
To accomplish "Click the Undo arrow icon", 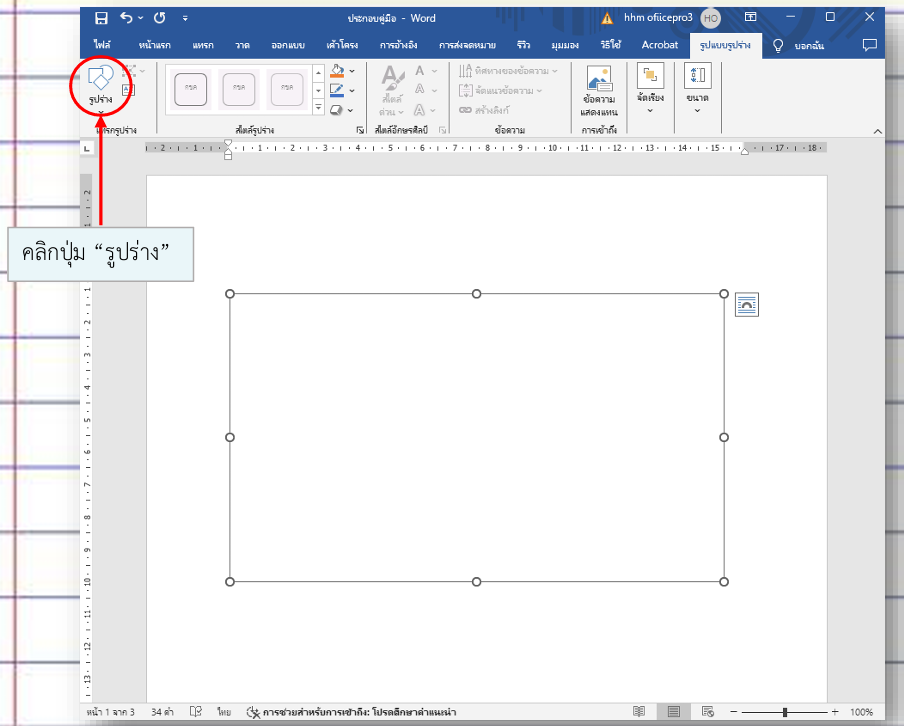I will click(x=126, y=18).
